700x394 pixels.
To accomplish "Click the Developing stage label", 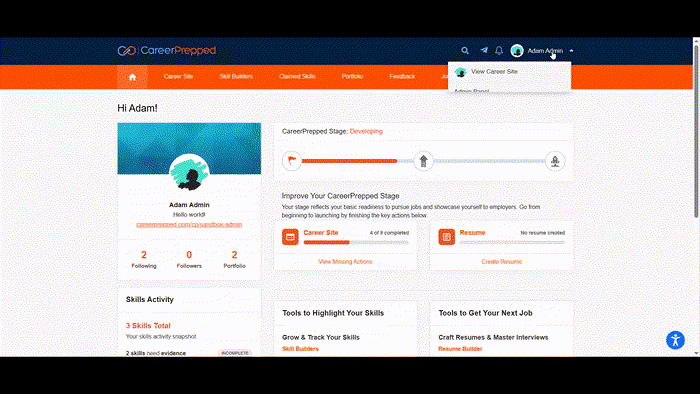I will [366, 131].
